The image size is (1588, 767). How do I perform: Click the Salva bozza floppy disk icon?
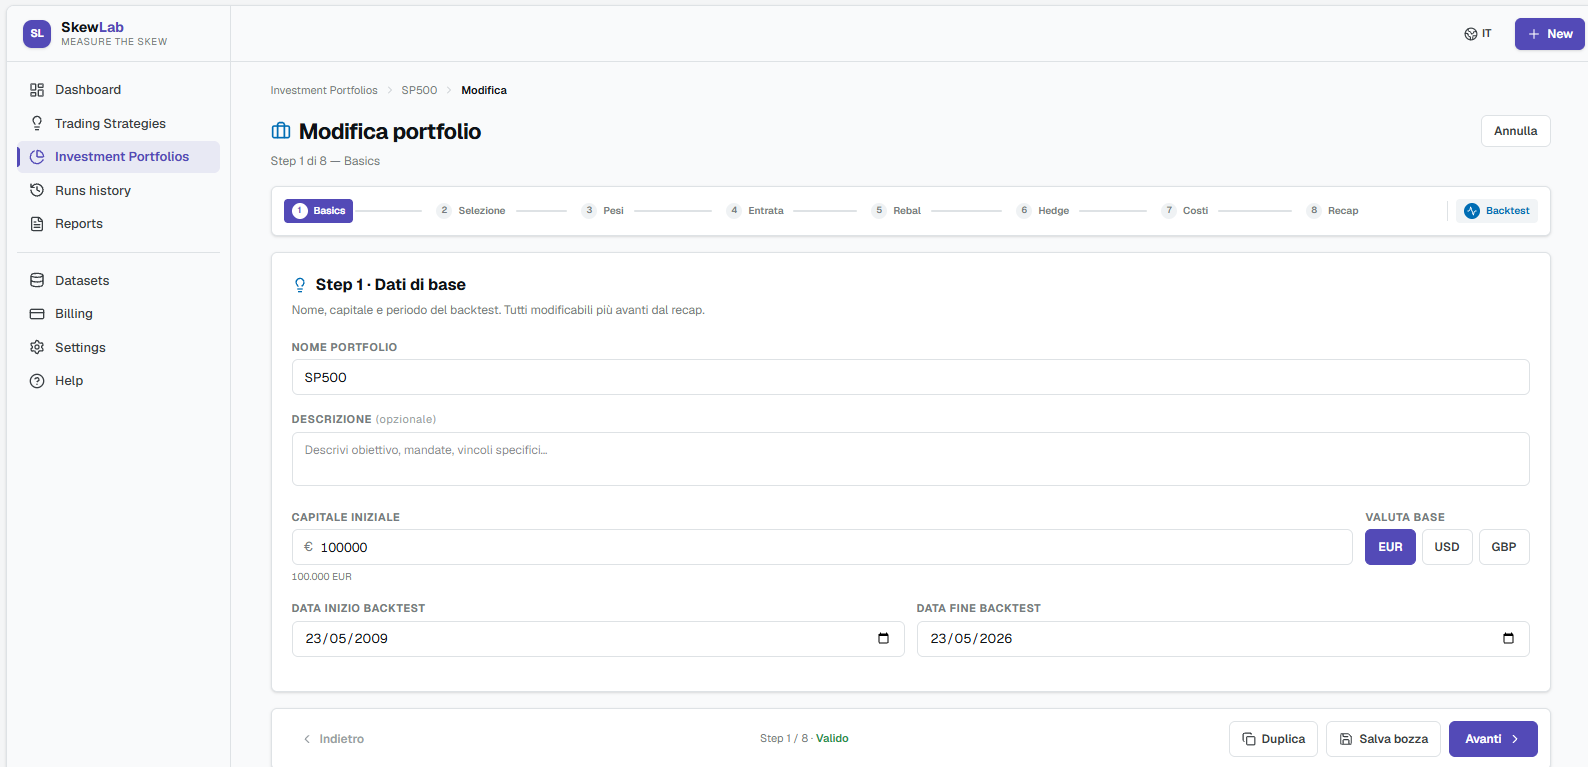[1346, 739]
